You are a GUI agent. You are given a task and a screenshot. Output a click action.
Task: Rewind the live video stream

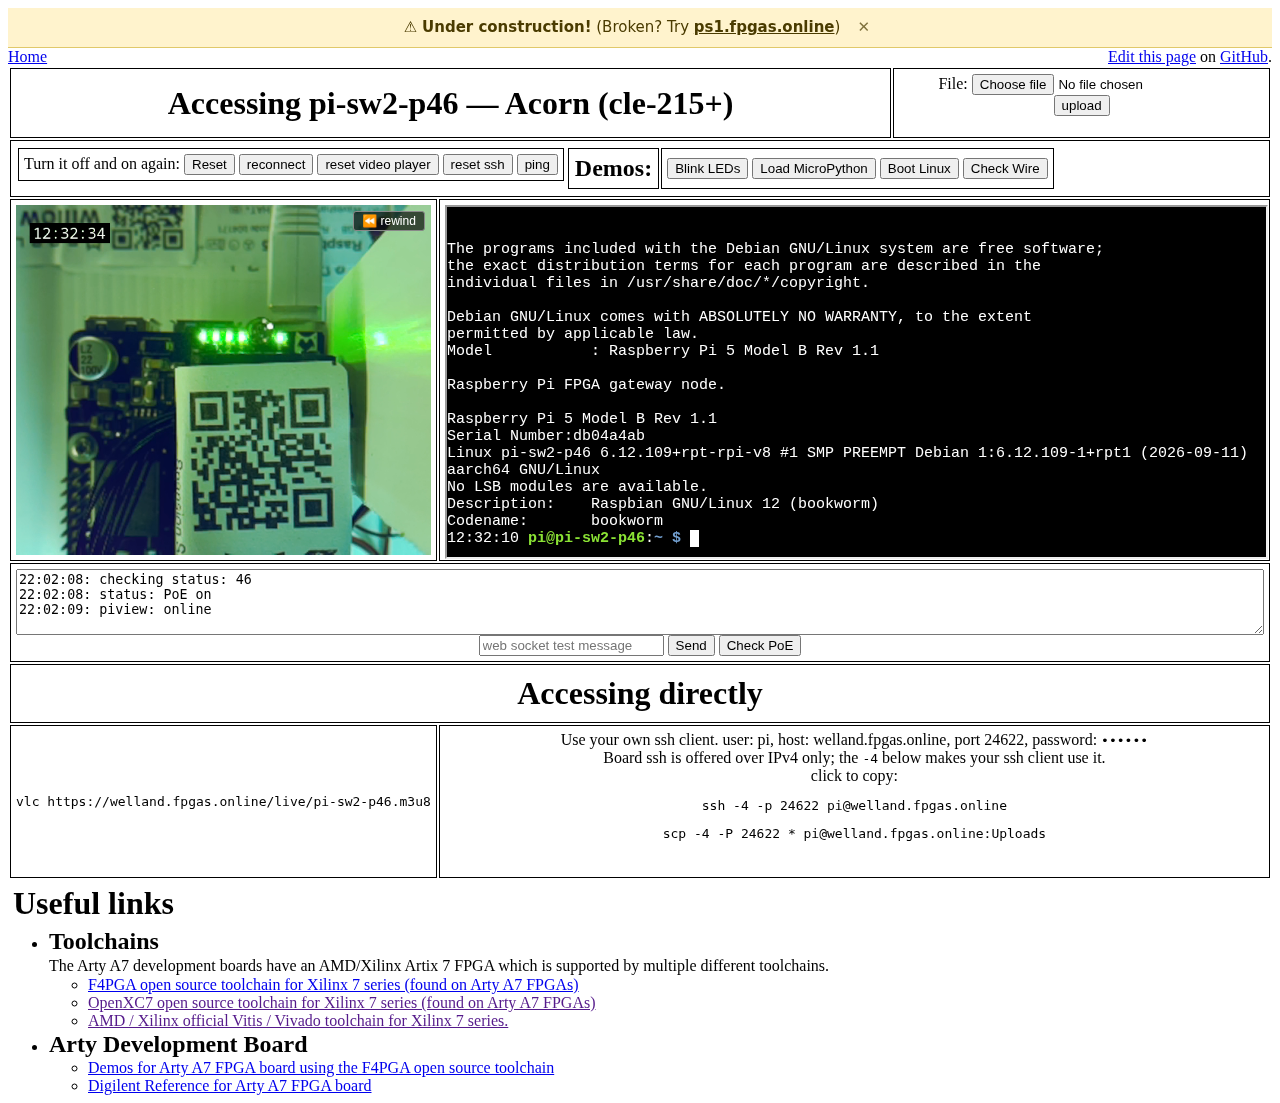tap(389, 221)
